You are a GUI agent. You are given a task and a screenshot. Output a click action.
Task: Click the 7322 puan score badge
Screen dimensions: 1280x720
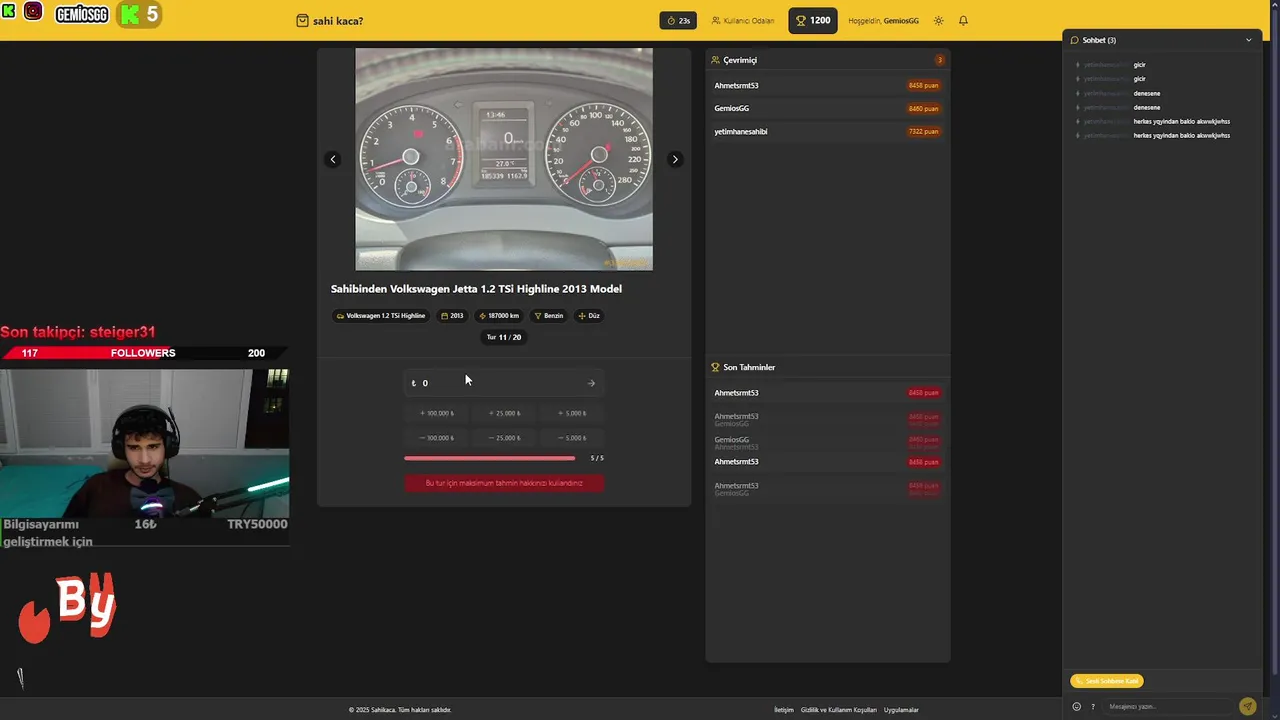coord(923,131)
